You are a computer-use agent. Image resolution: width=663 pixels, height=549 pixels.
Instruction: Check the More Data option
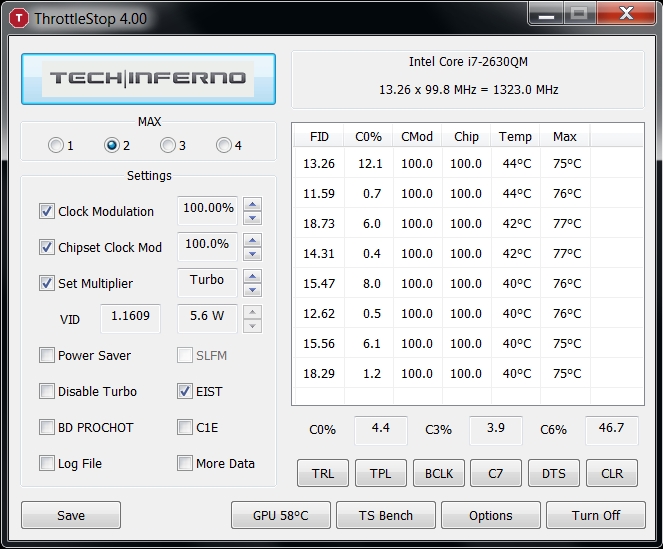pyautogui.click(x=185, y=463)
